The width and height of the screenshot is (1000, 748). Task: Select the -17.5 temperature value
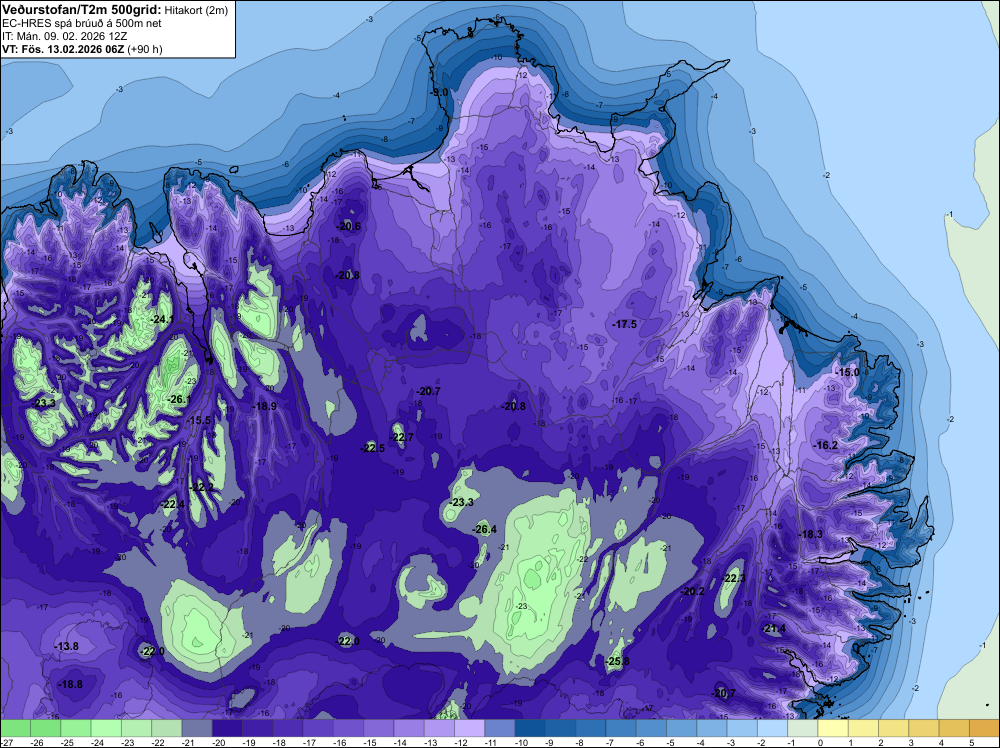tap(624, 325)
